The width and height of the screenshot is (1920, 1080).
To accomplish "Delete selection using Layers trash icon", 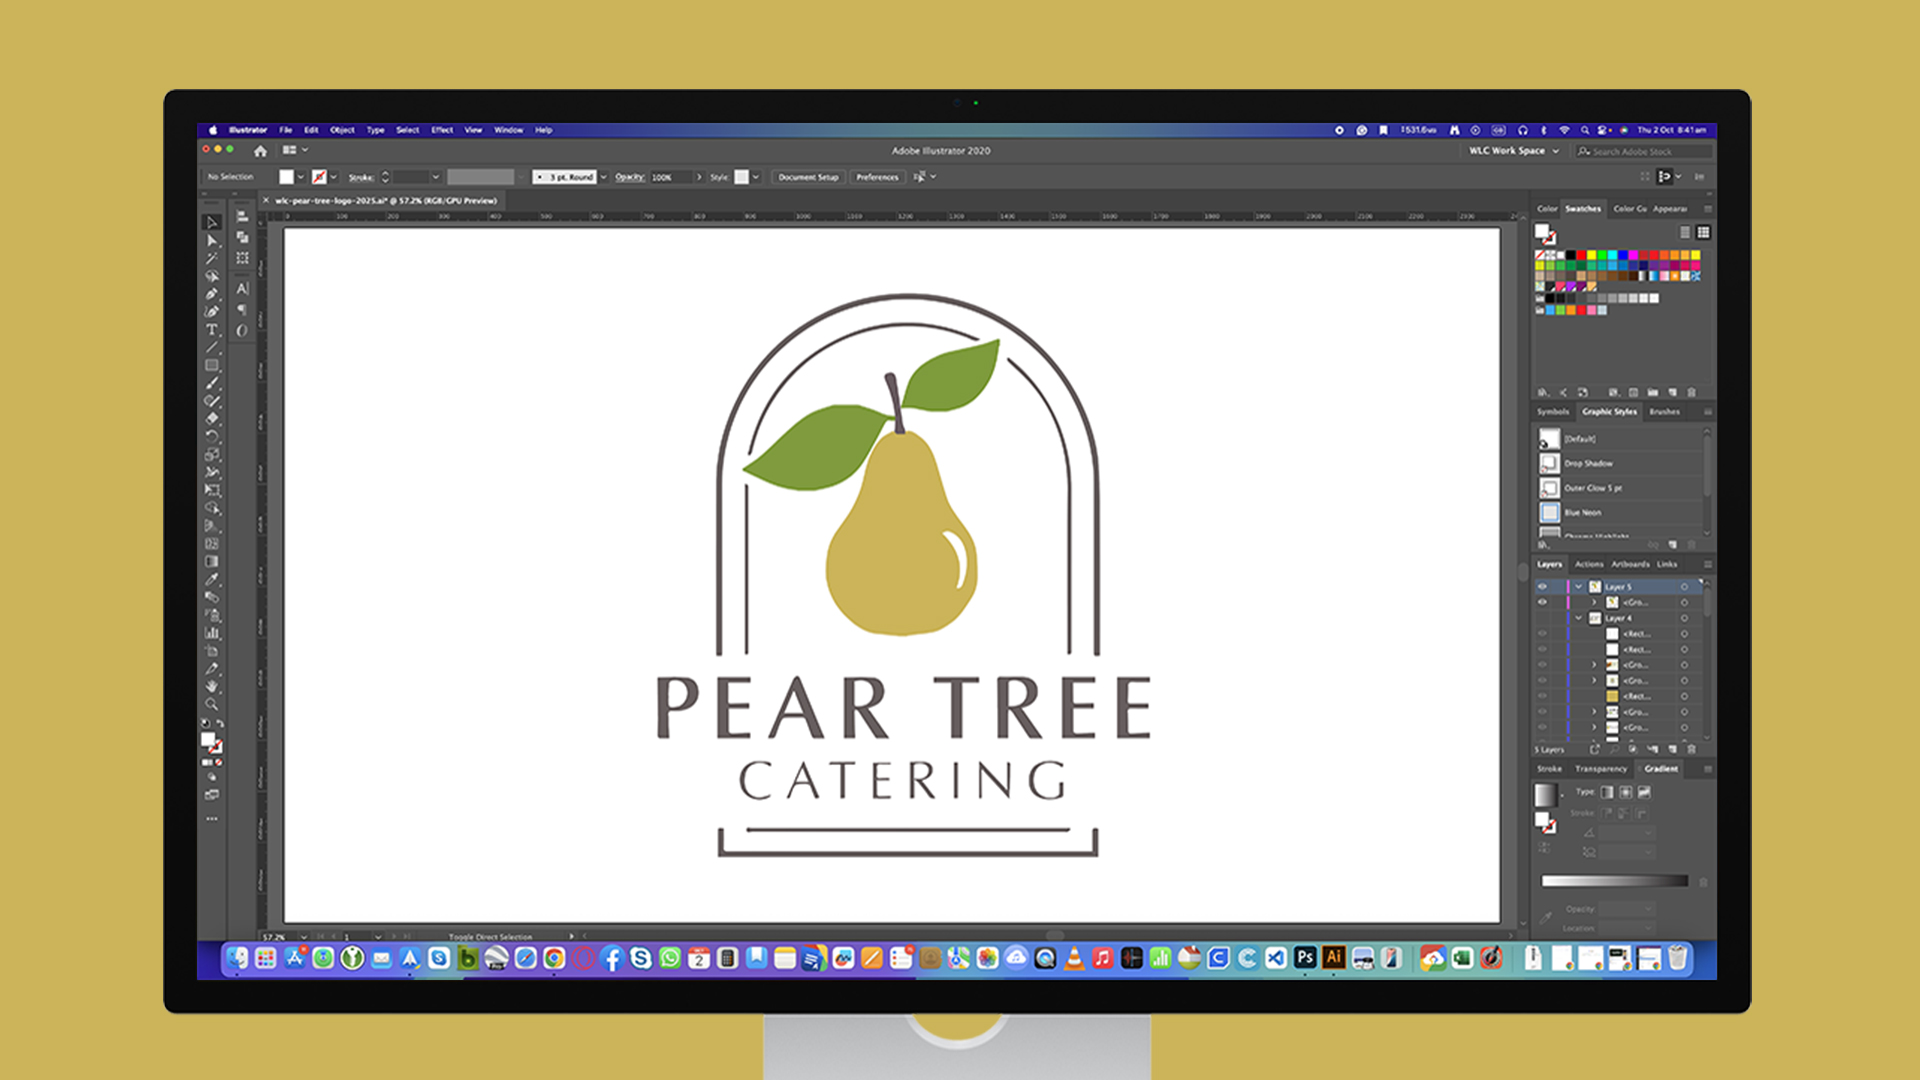I will [x=1692, y=749].
